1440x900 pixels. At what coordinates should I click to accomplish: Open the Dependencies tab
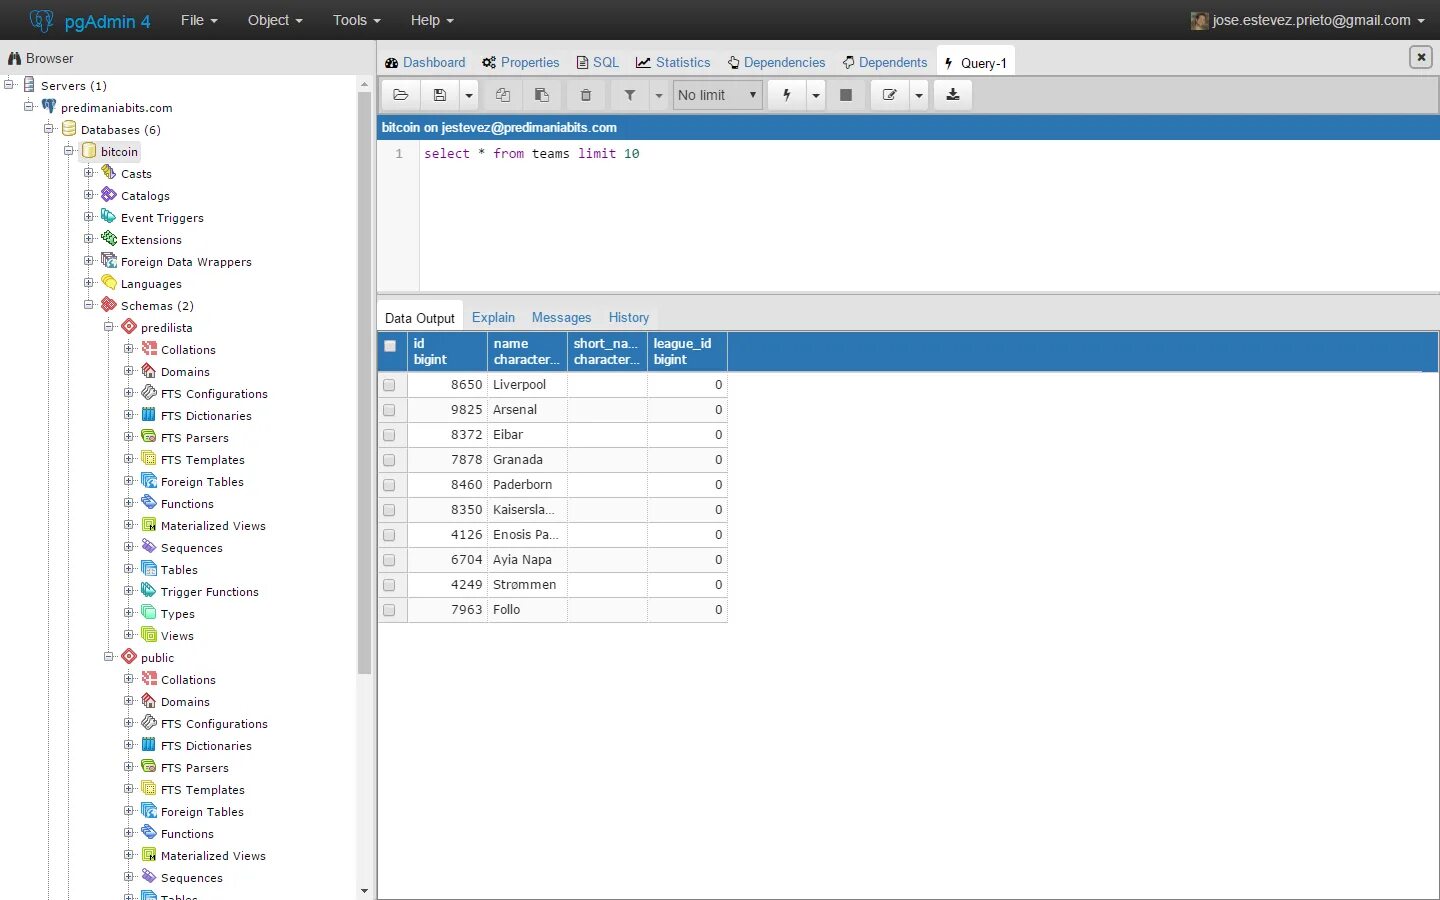click(x=776, y=62)
